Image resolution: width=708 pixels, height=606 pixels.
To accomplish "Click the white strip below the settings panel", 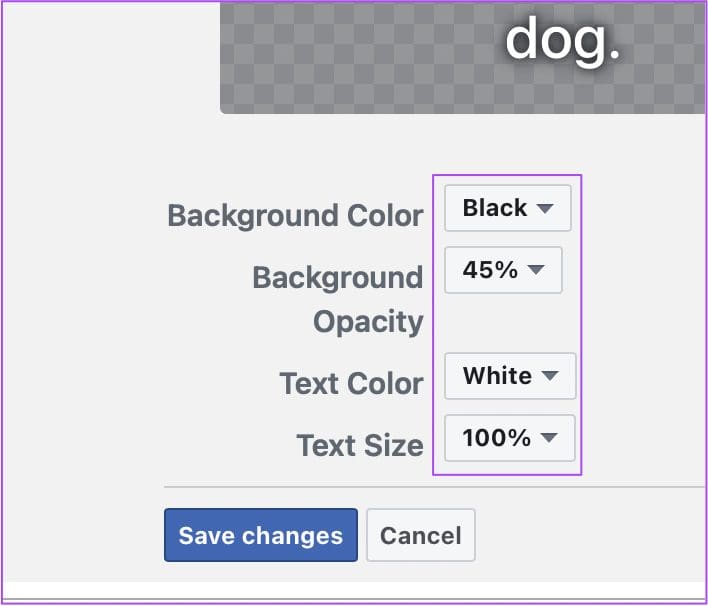I will point(354,590).
